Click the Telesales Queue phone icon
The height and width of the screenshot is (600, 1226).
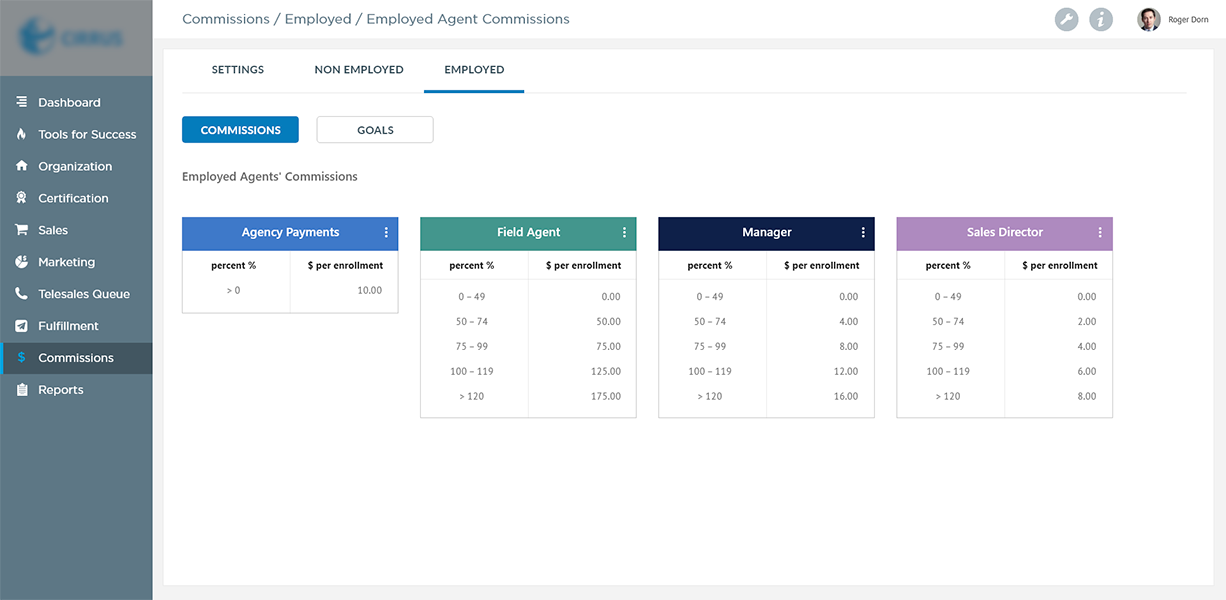pyautogui.click(x=21, y=294)
